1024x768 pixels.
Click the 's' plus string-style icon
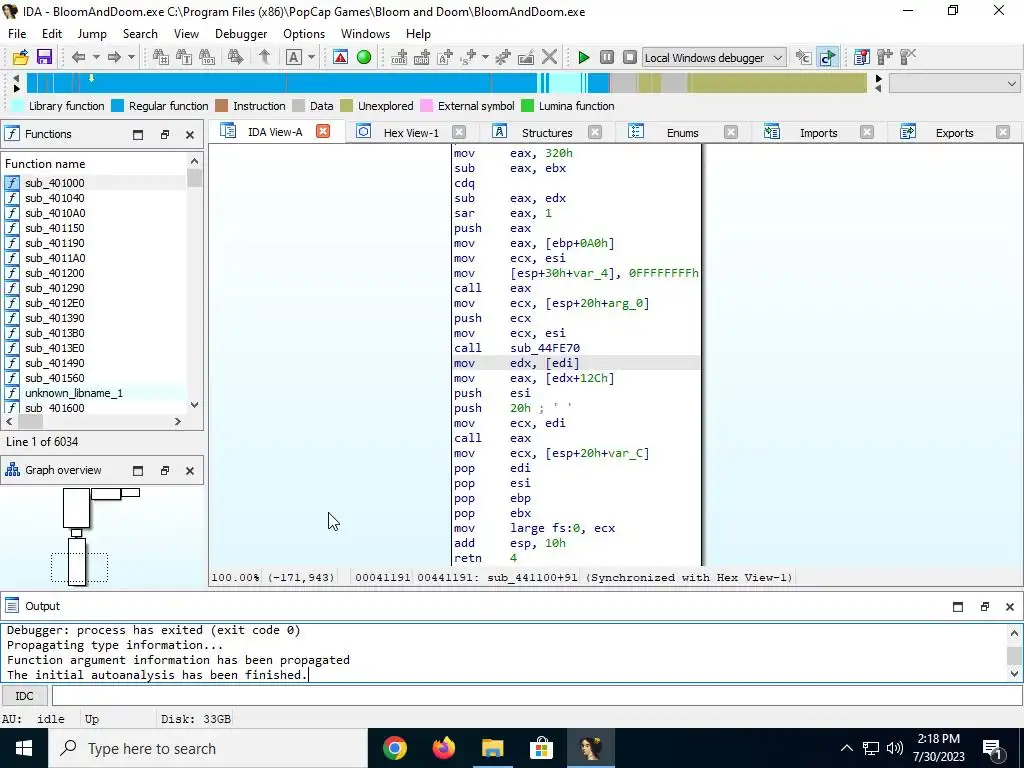(x=468, y=57)
